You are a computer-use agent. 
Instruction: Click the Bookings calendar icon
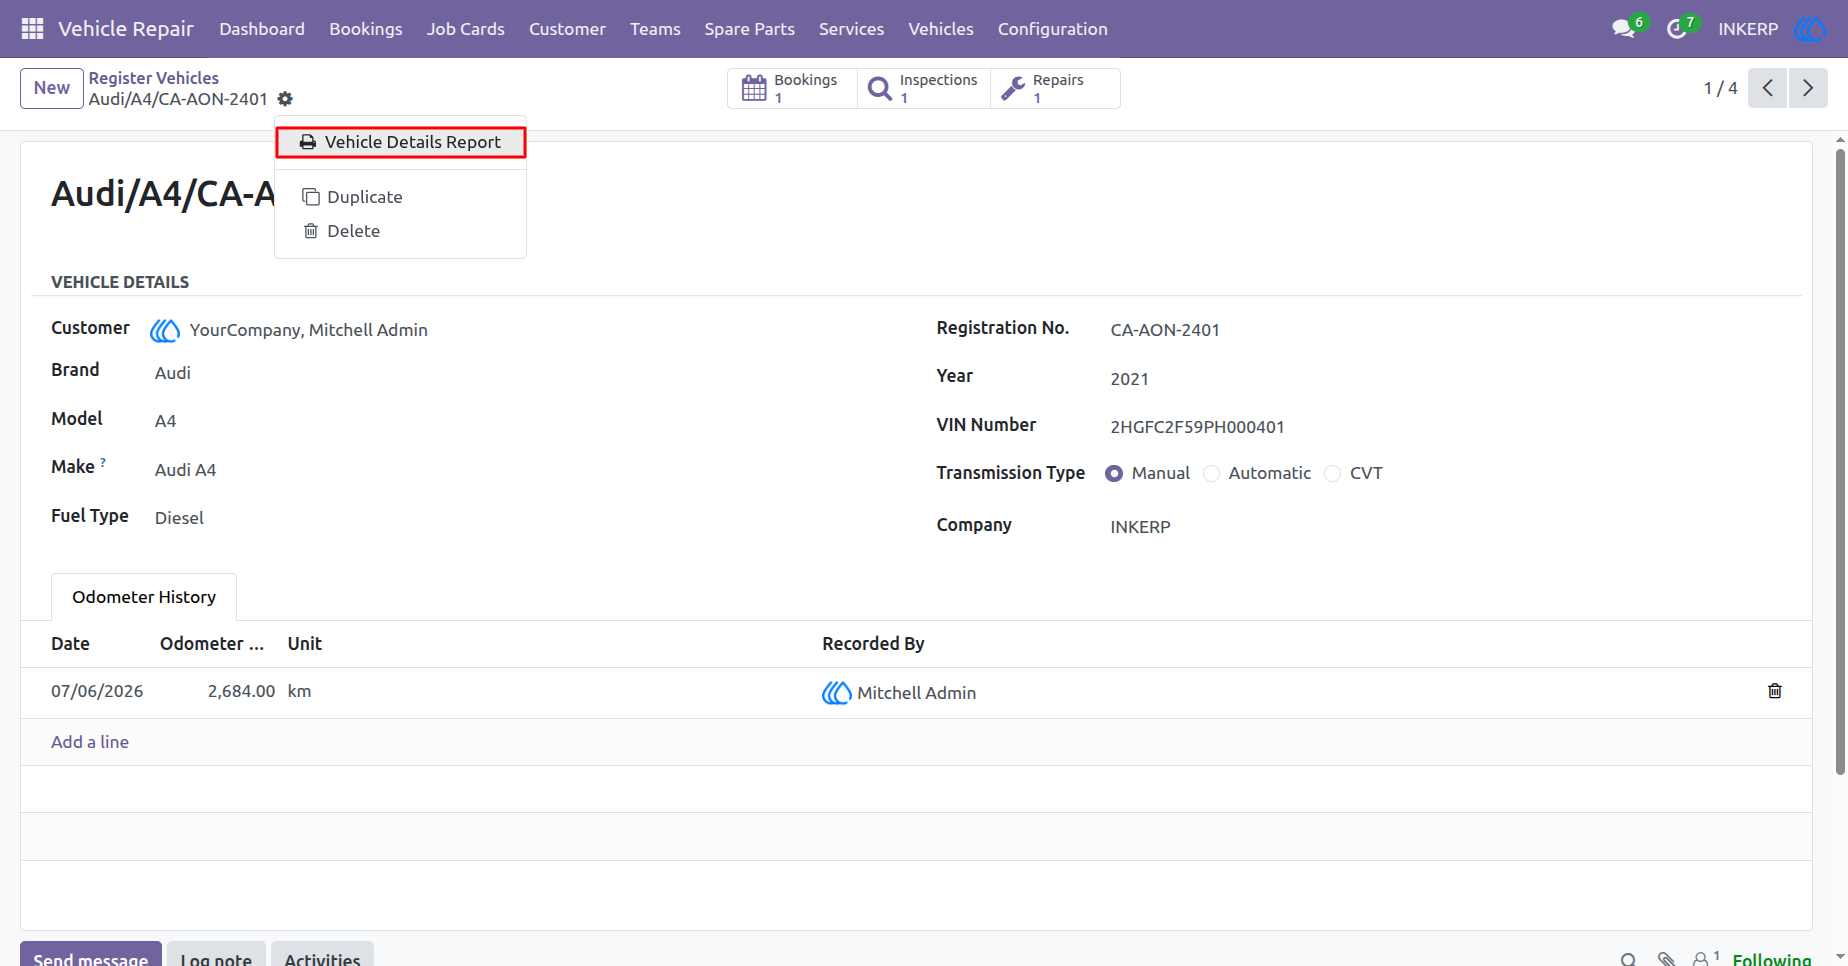pyautogui.click(x=754, y=88)
